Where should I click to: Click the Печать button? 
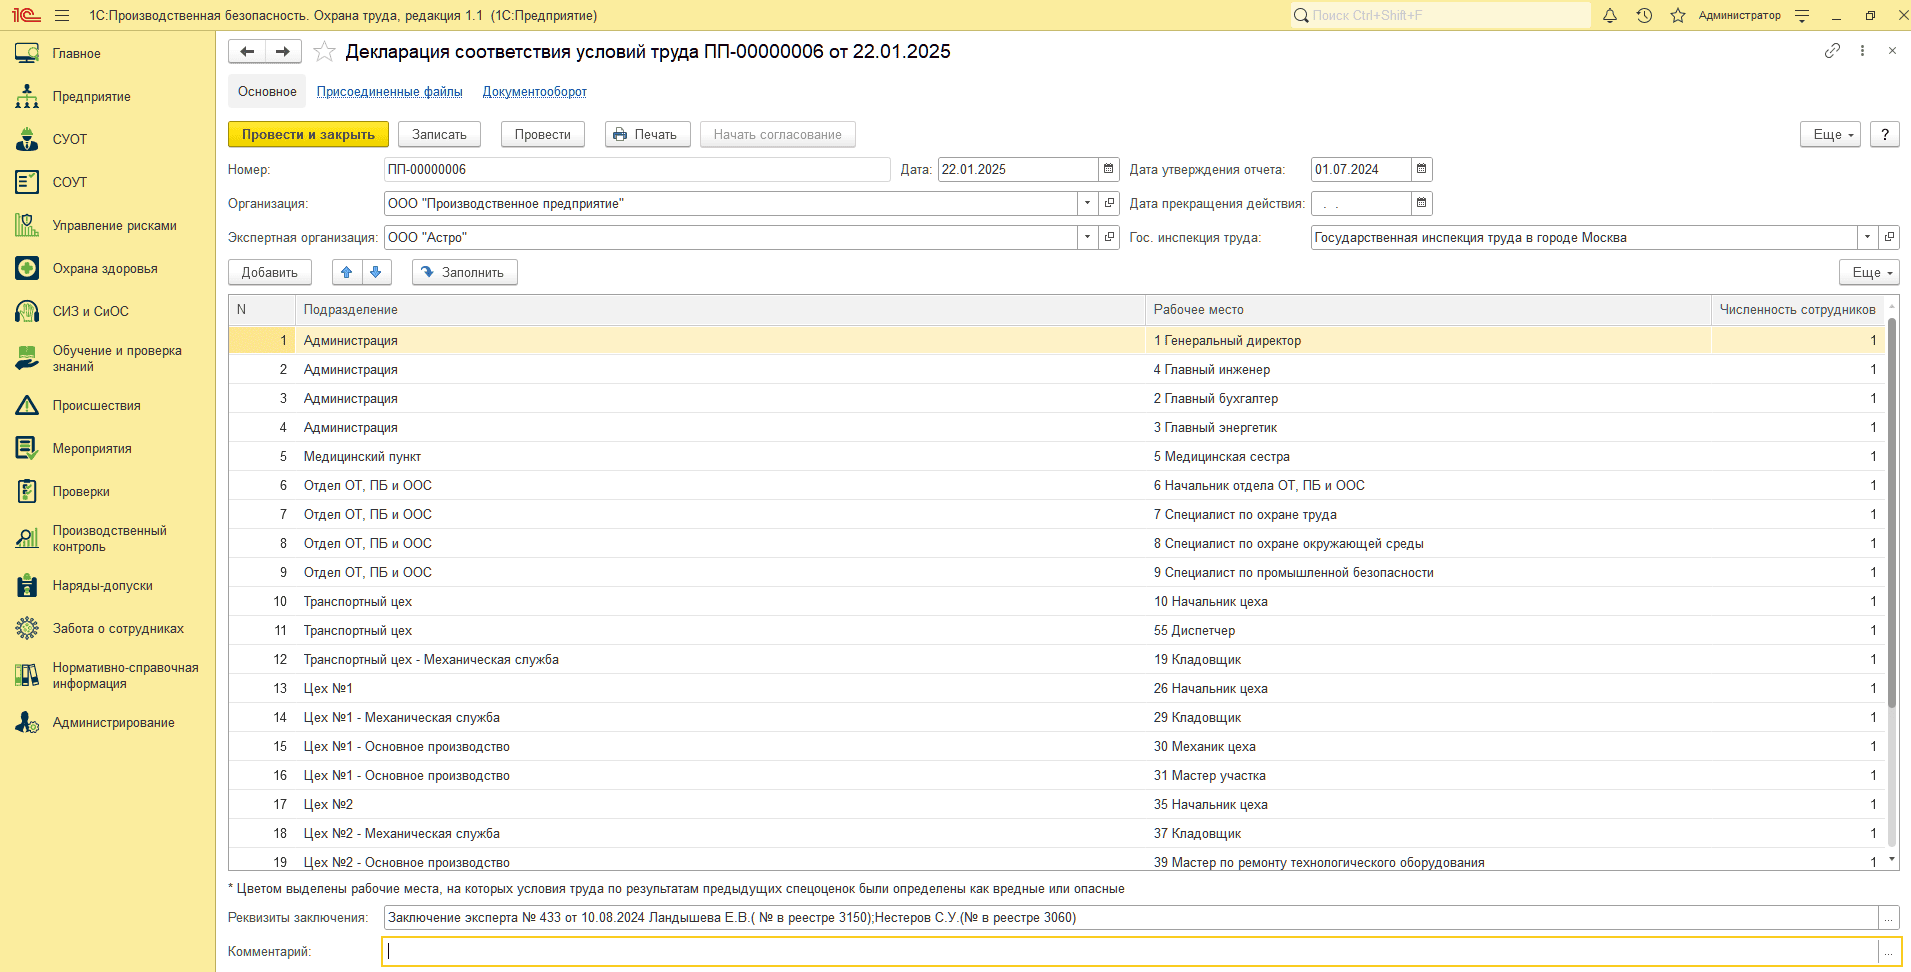click(647, 135)
